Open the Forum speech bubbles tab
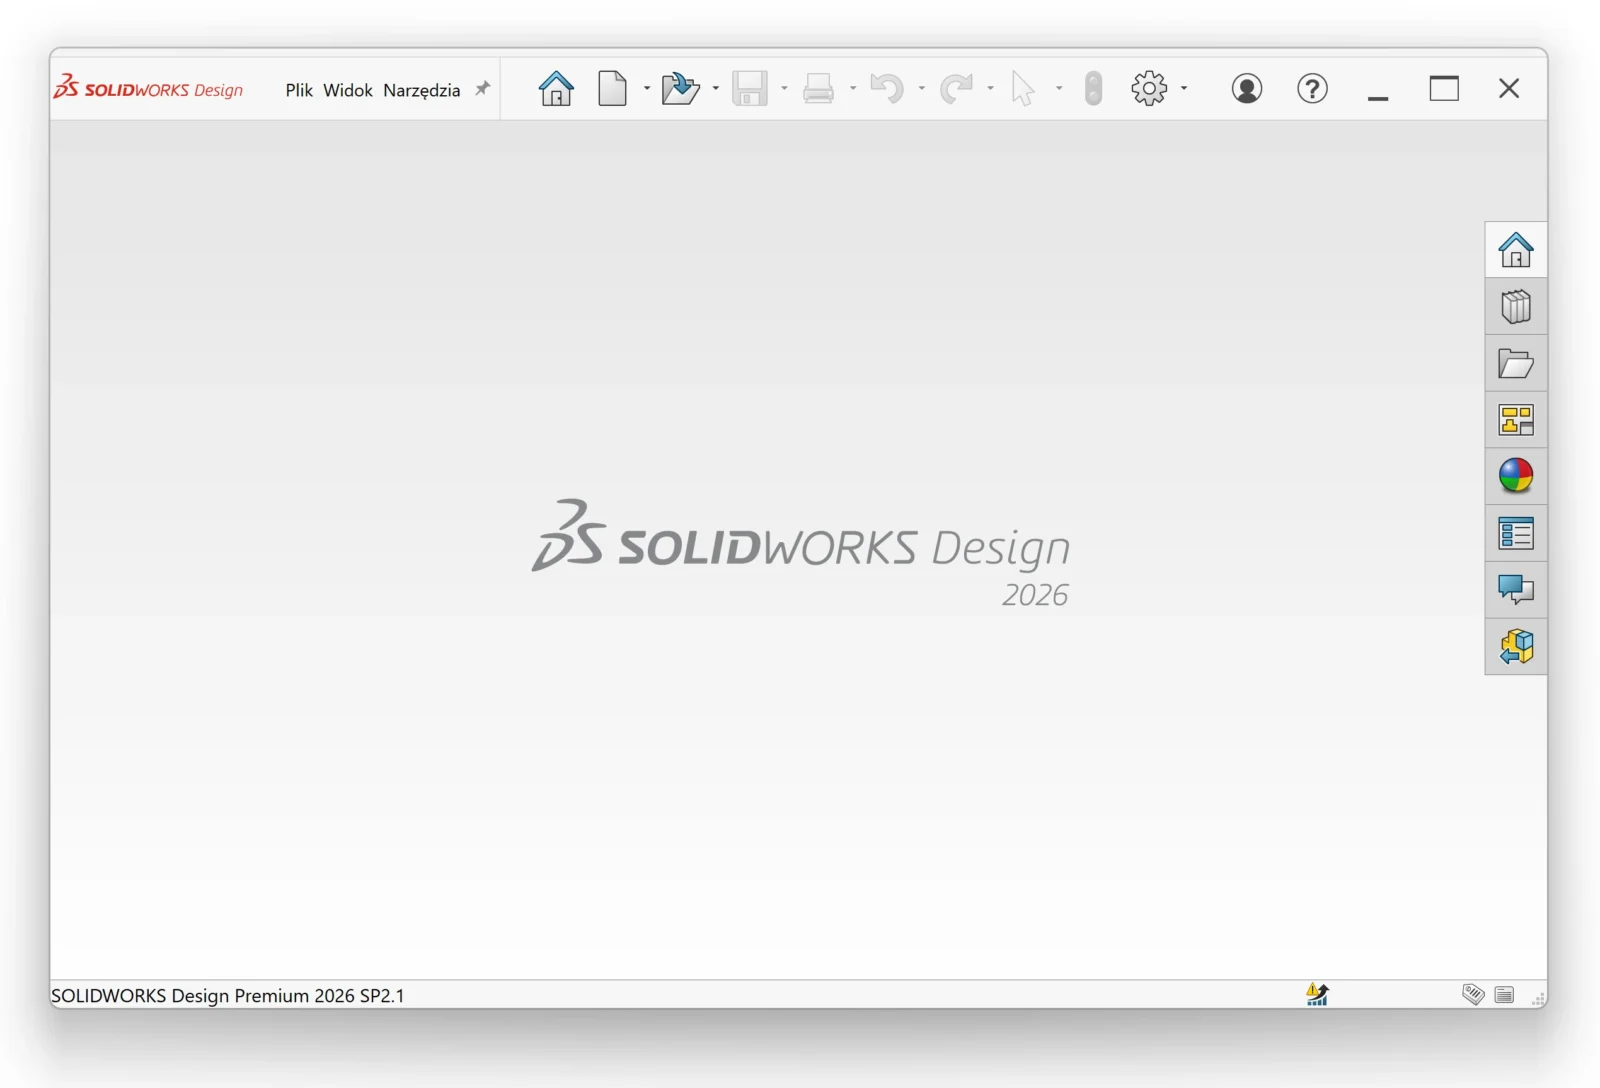This screenshot has width=1600, height=1088. coord(1516,590)
